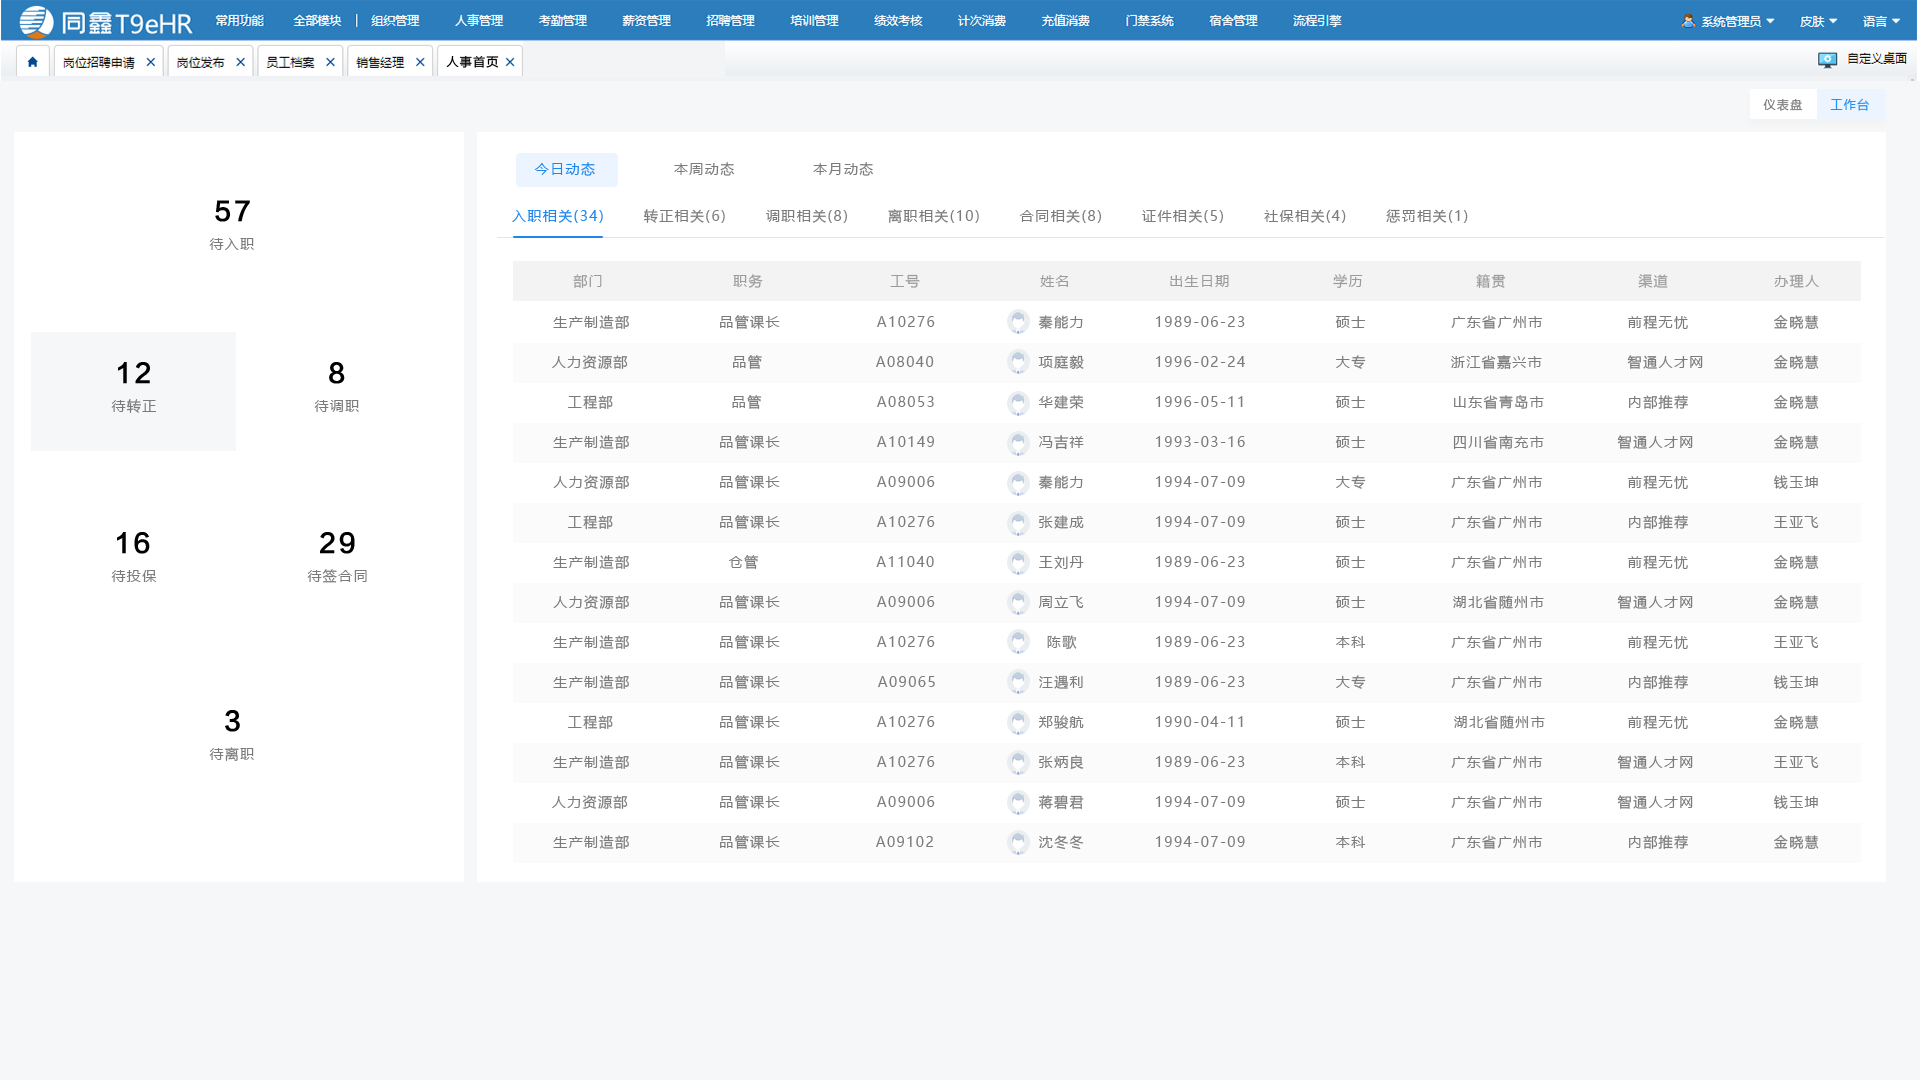This screenshot has width=1920, height=1080.
Task: Open the 人事管理 menu
Action: point(479,21)
